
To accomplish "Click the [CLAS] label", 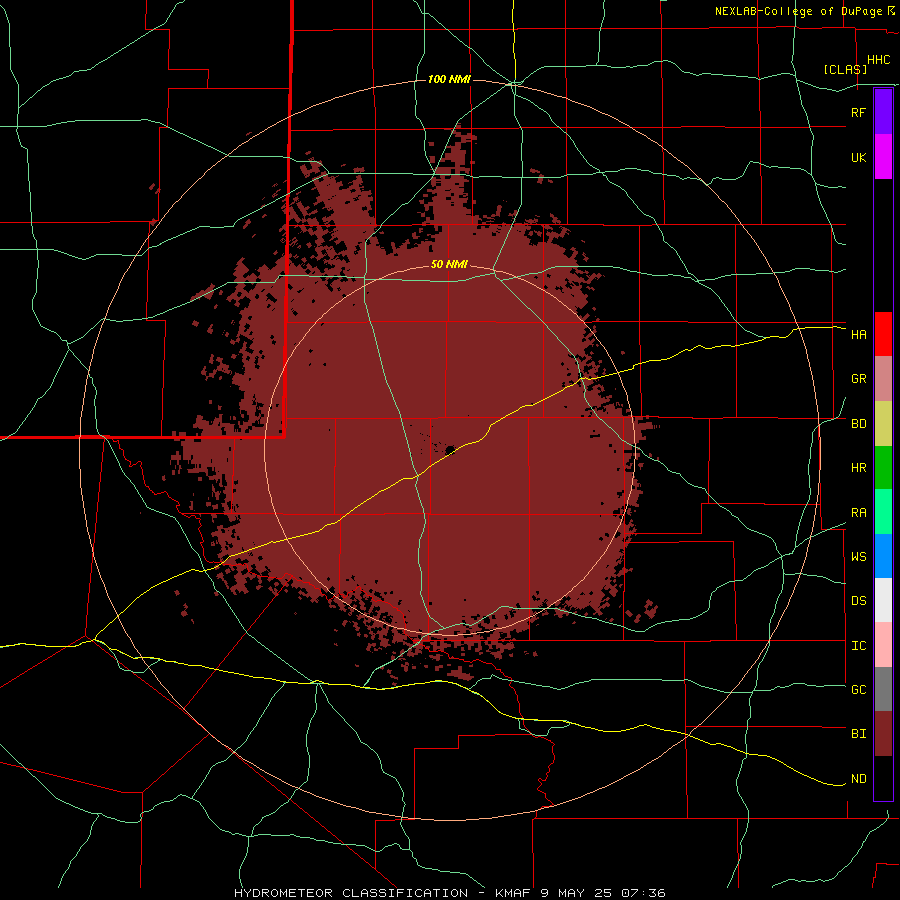I will click(x=845, y=70).
